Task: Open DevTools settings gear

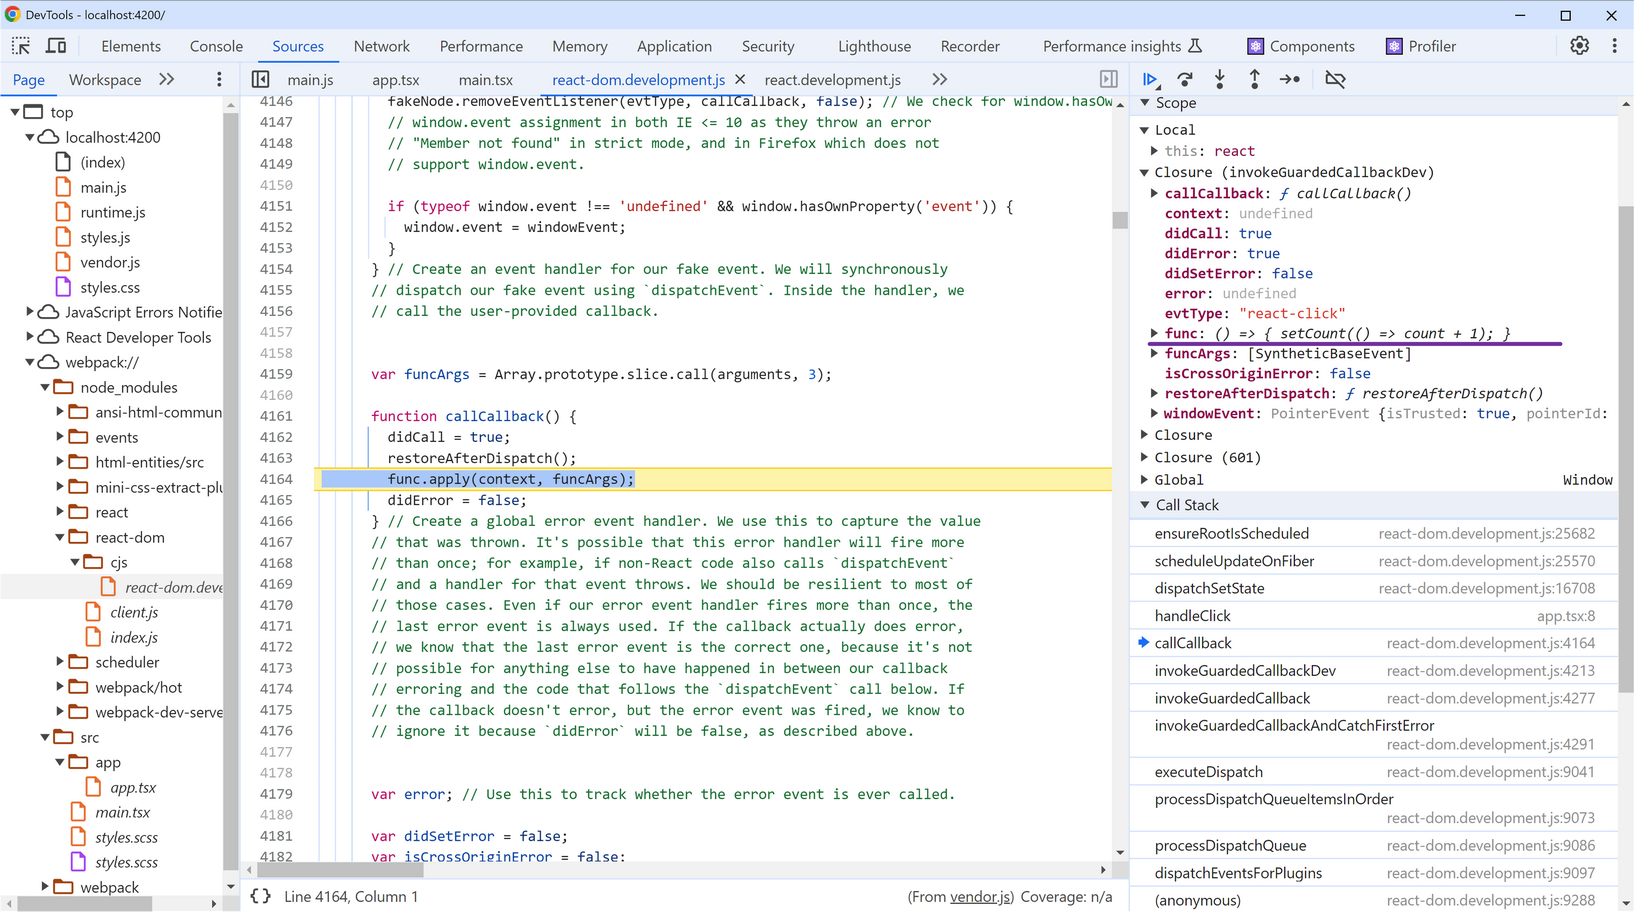Action: (x=1579, y=46)
